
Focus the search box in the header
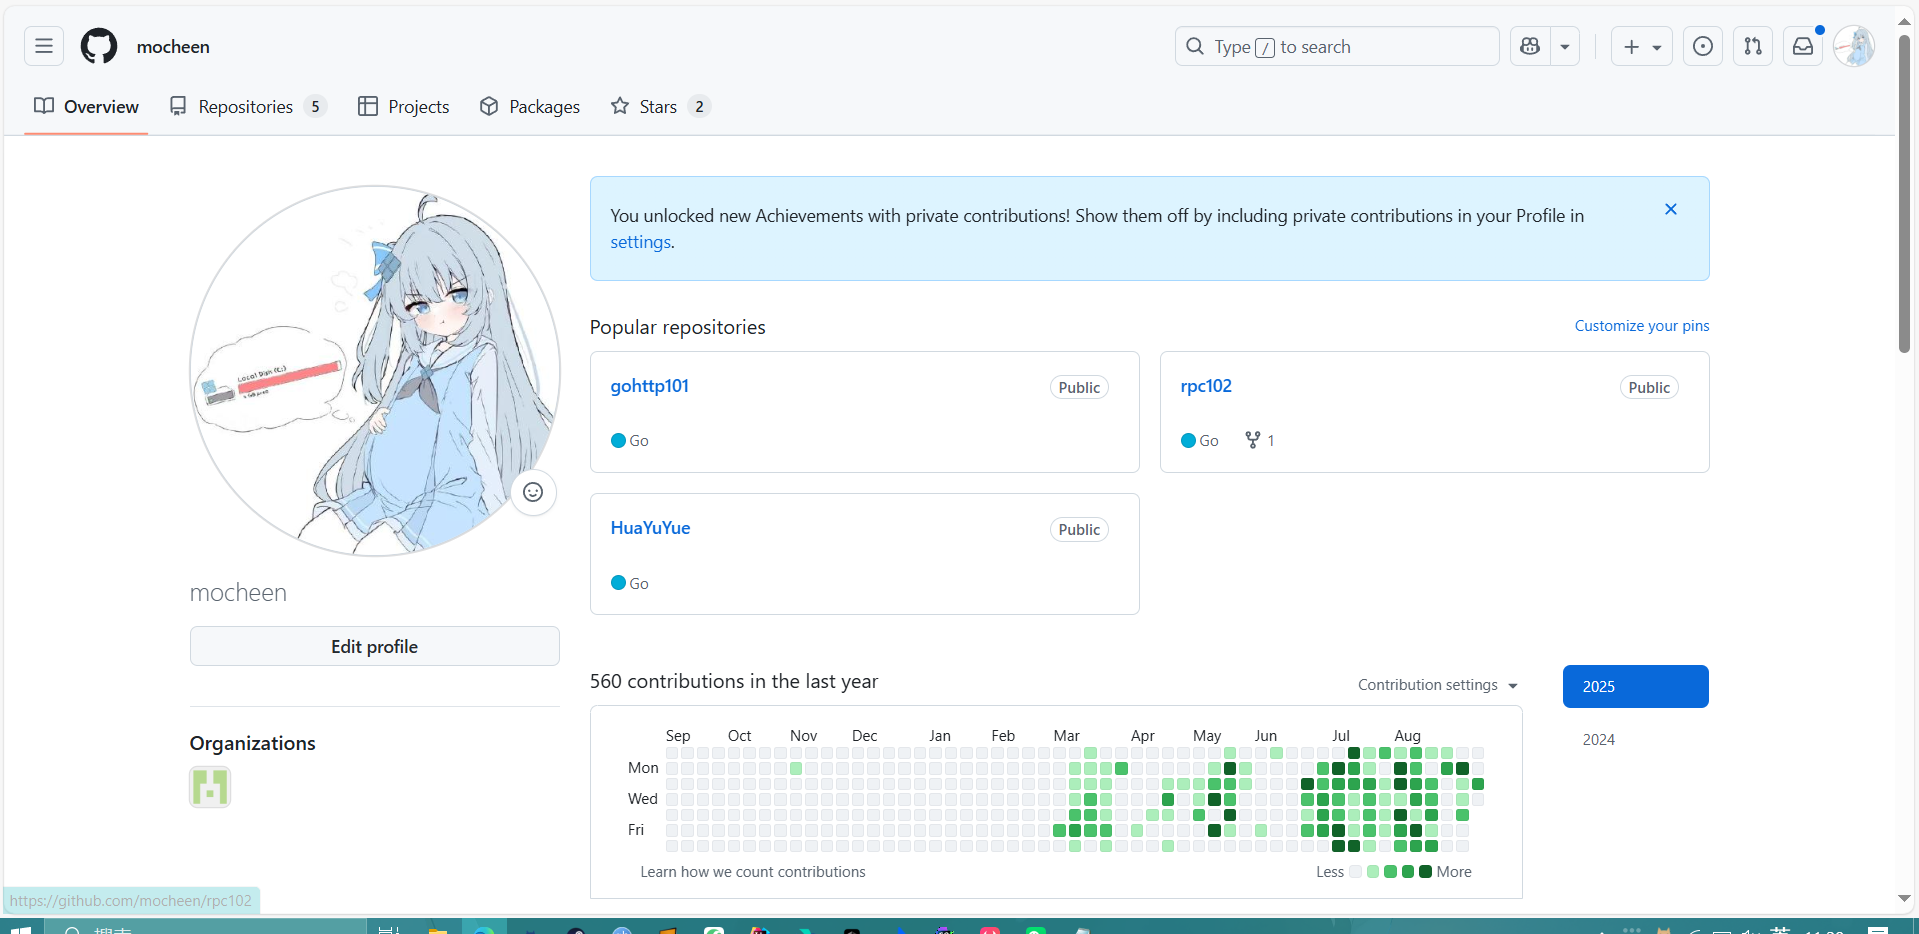(x=1337, y=46)
